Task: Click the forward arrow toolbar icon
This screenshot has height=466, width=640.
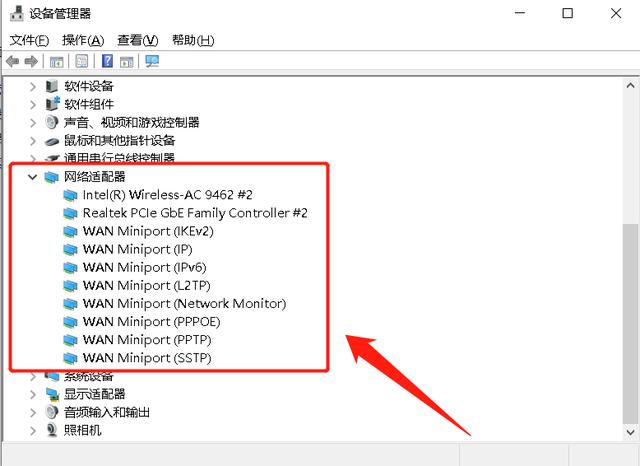Action: pos(31,62)
